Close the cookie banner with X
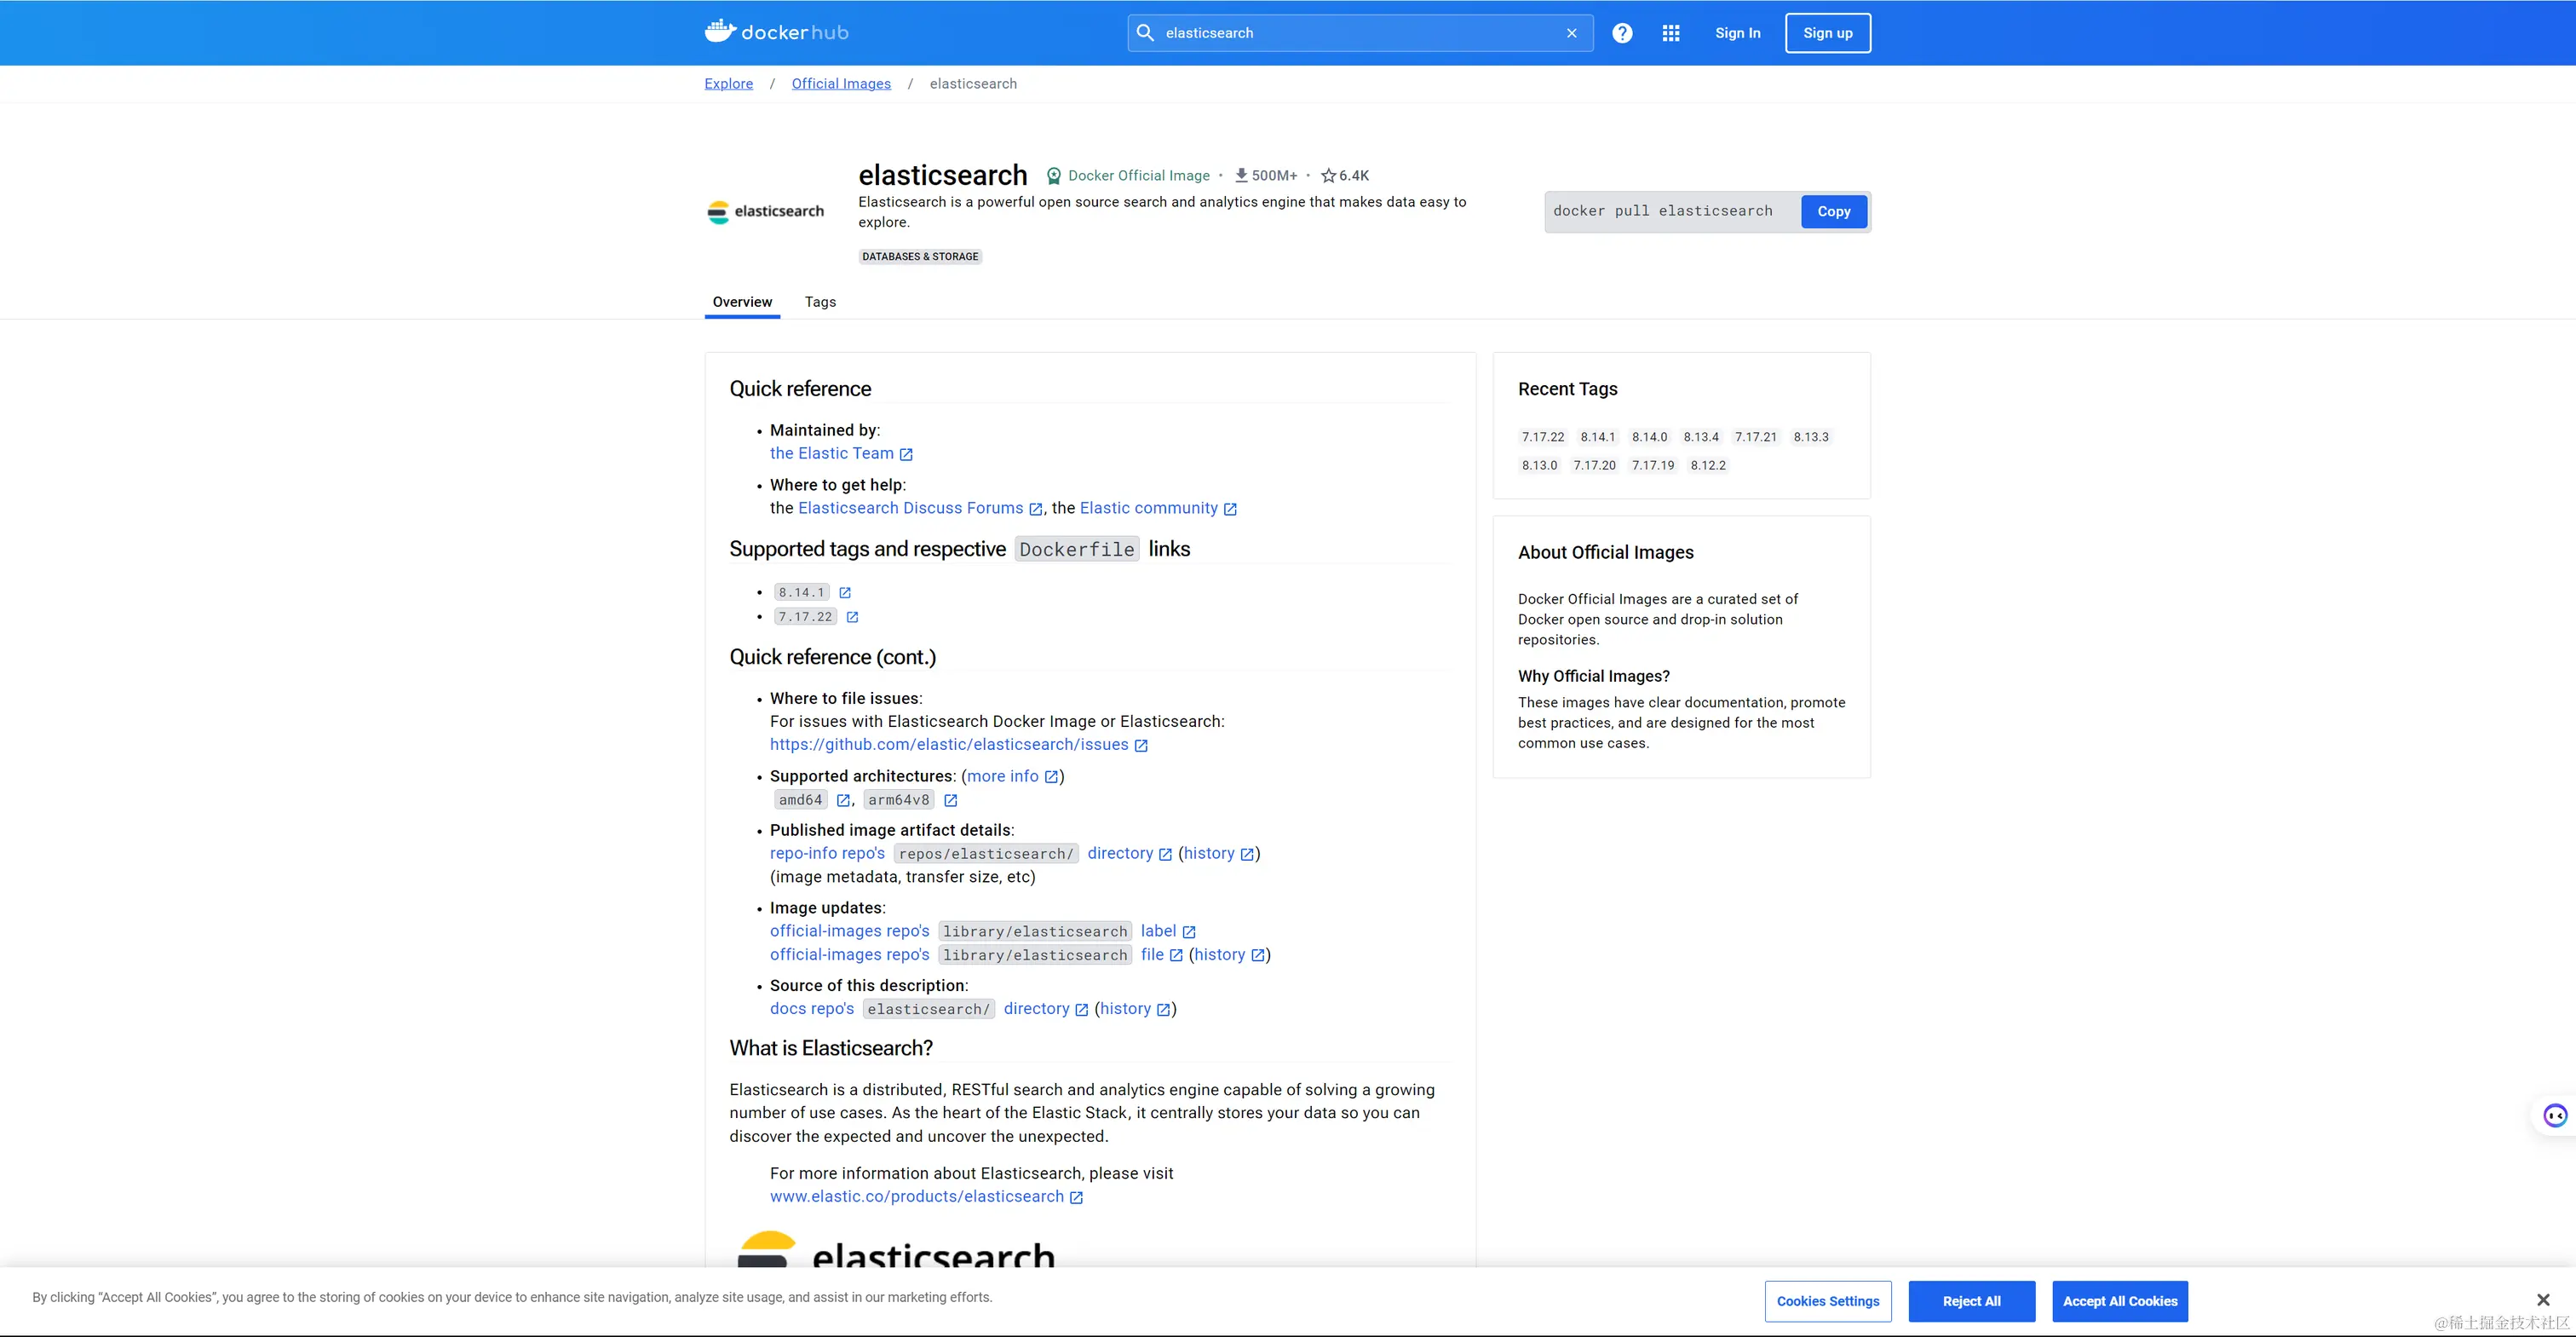 2543,1300
